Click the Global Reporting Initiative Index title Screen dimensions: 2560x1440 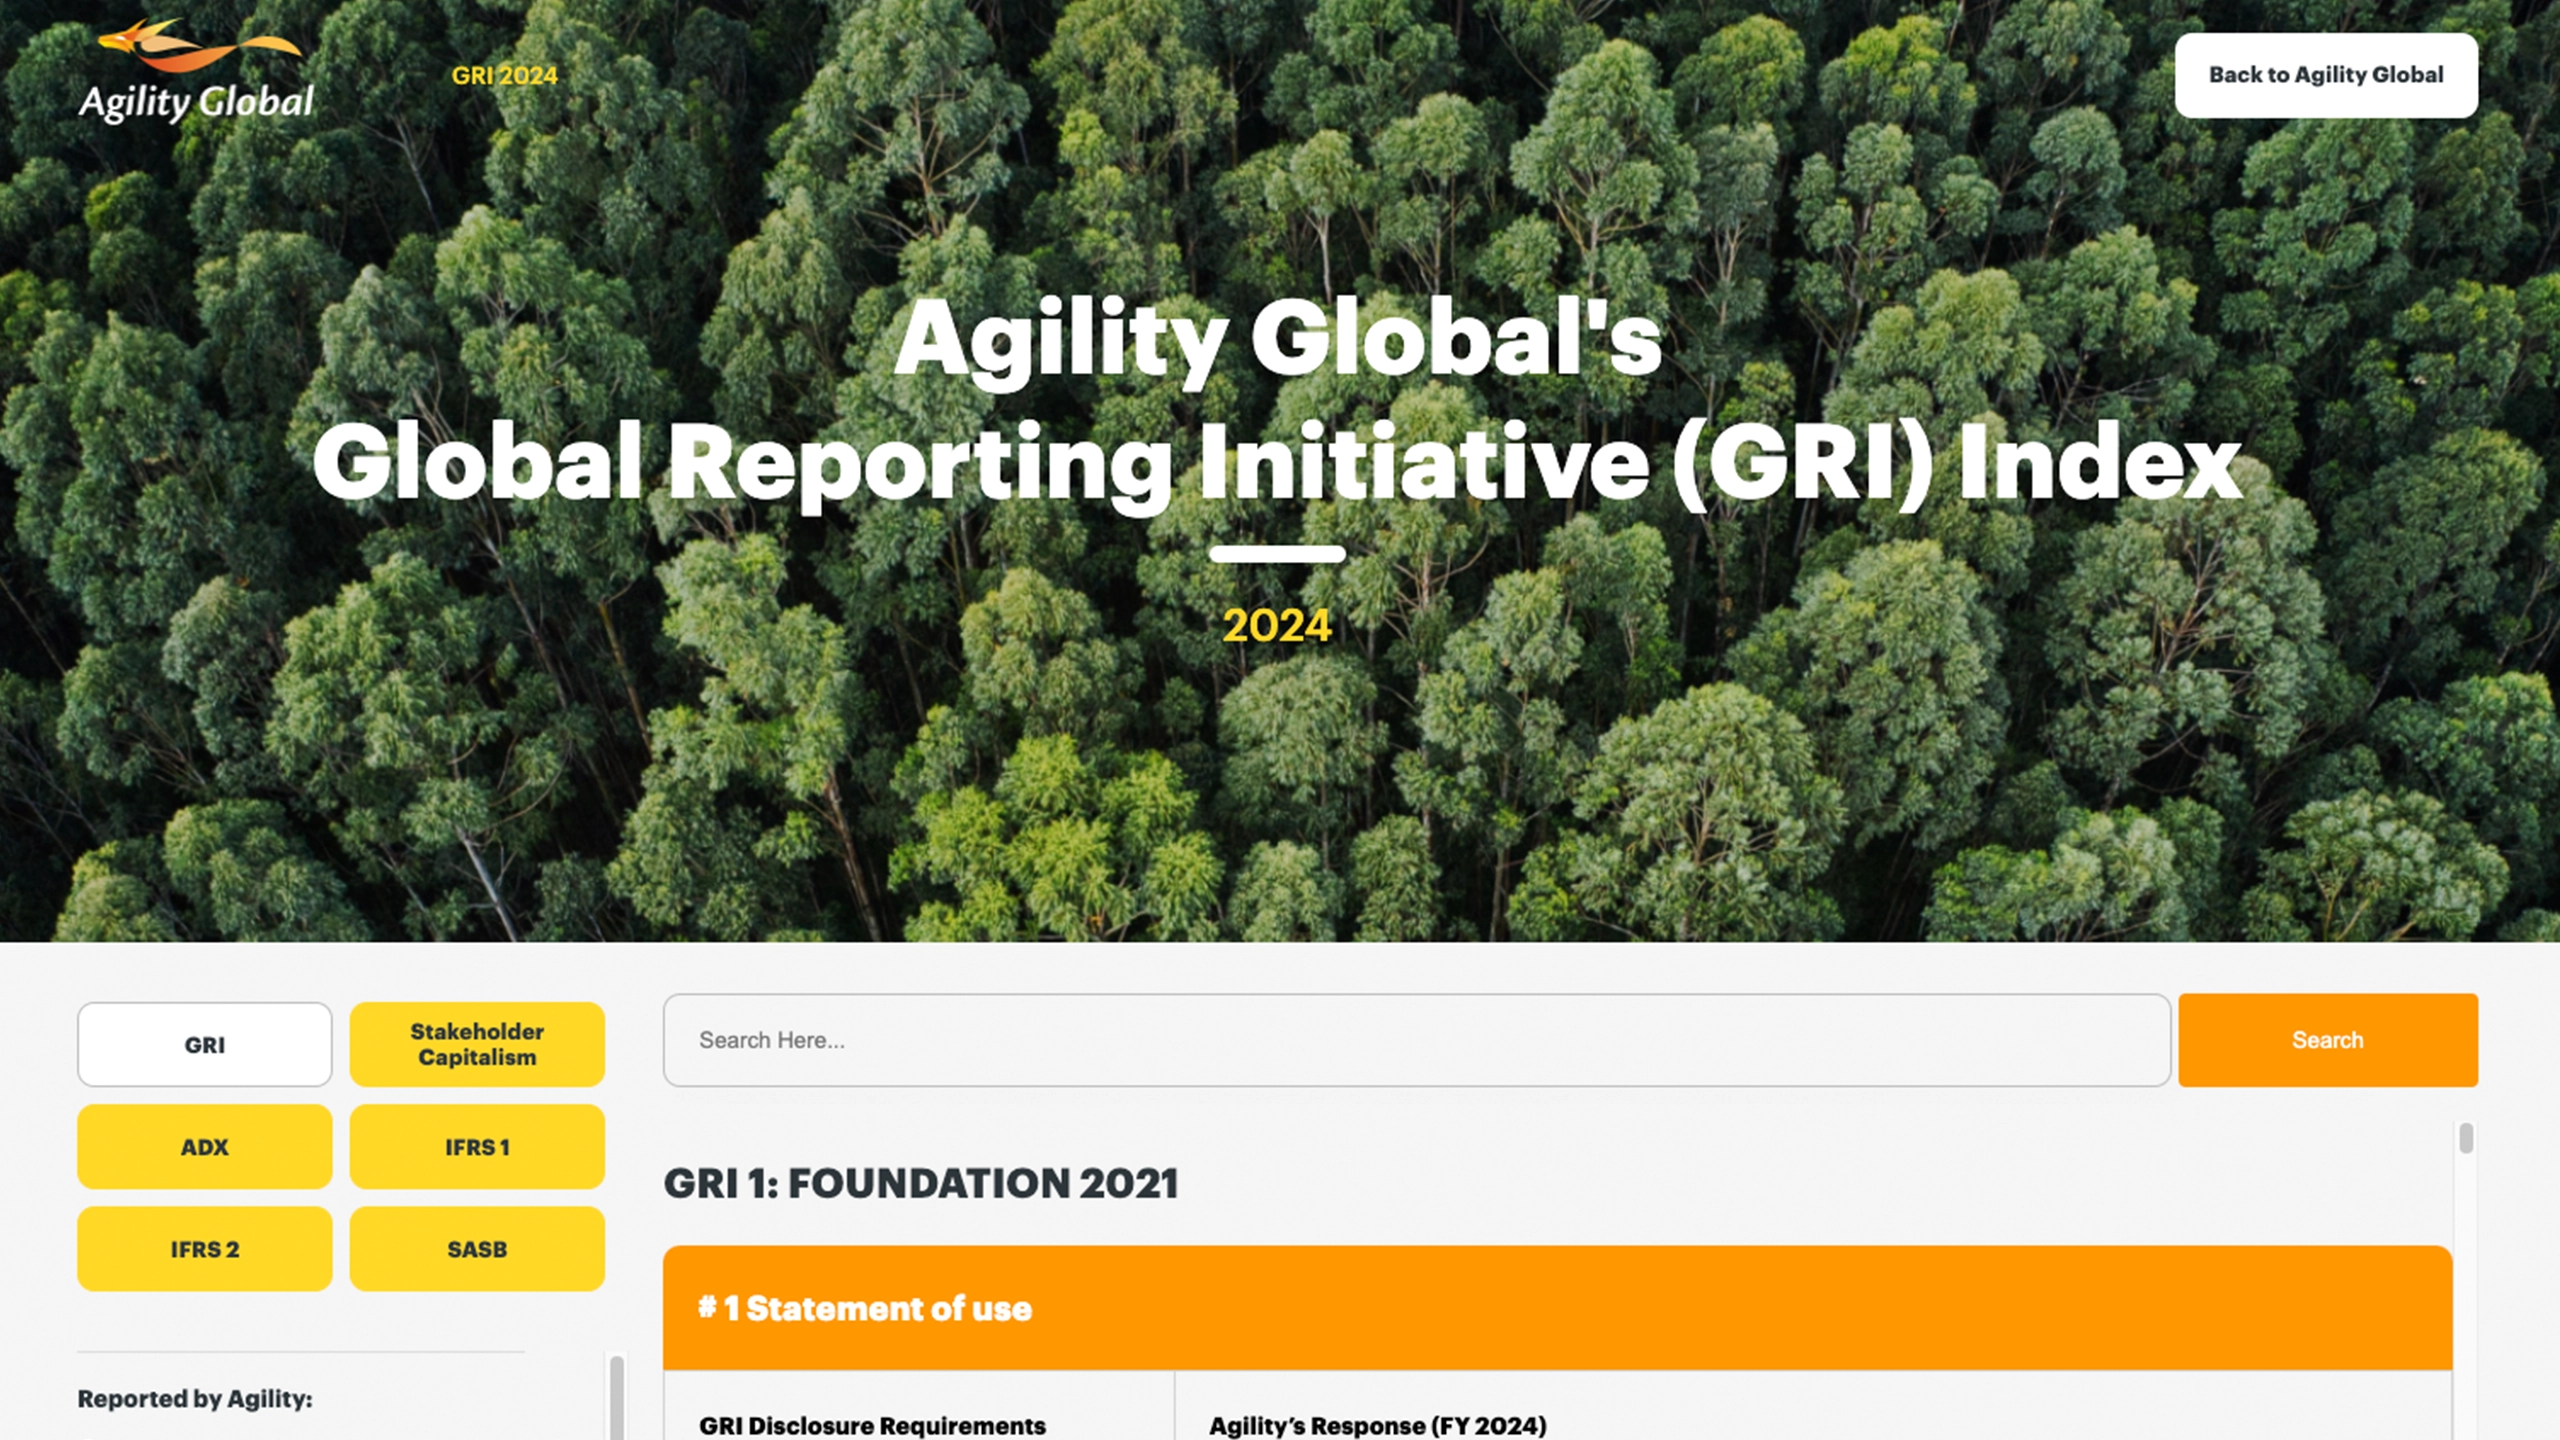click(1276, 462)
